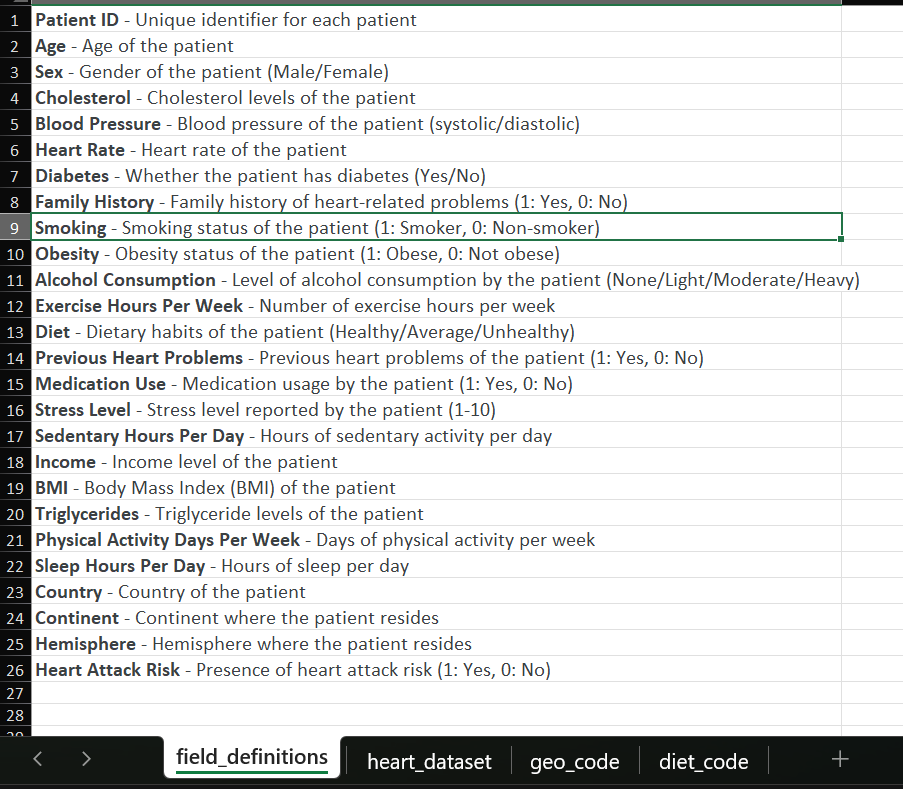Open the geo_code worksheet
This screenshot has width=903, height=789.
click(574, 761)
